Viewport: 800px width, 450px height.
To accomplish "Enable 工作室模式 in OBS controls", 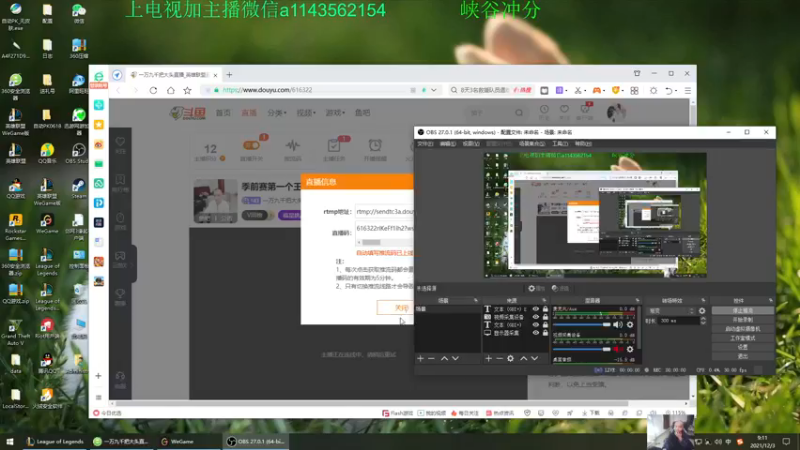I will [742, 338].
